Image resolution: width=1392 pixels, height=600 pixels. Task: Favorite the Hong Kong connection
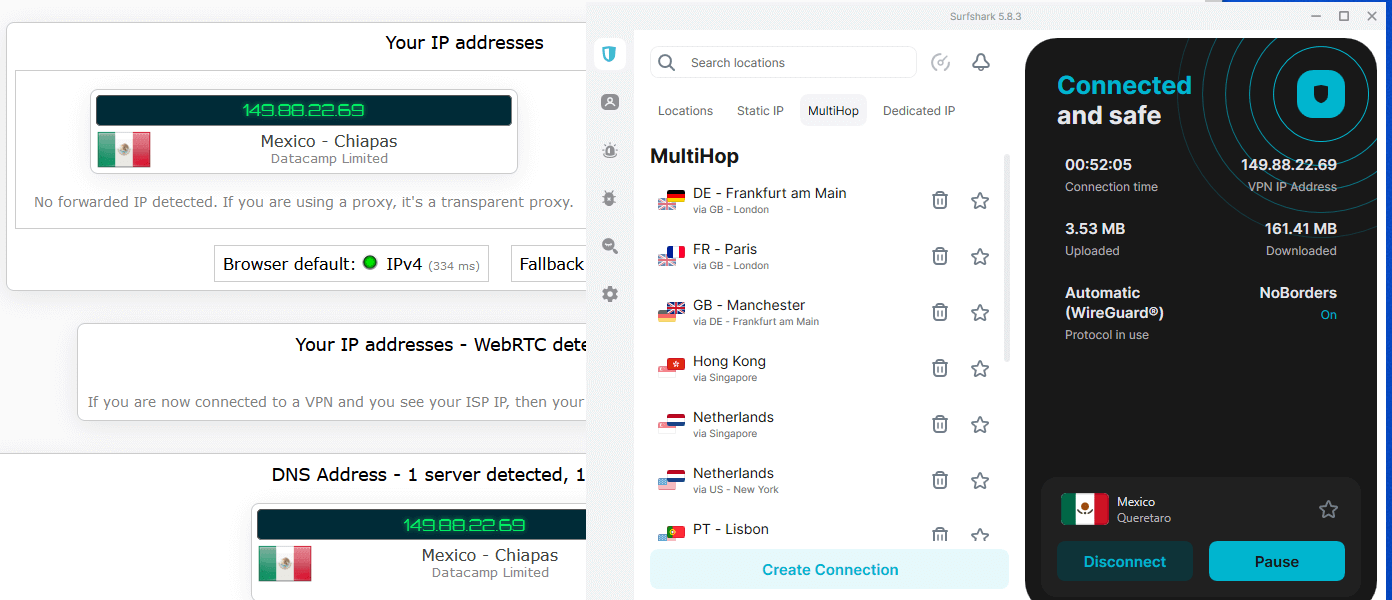click(980, 369)
